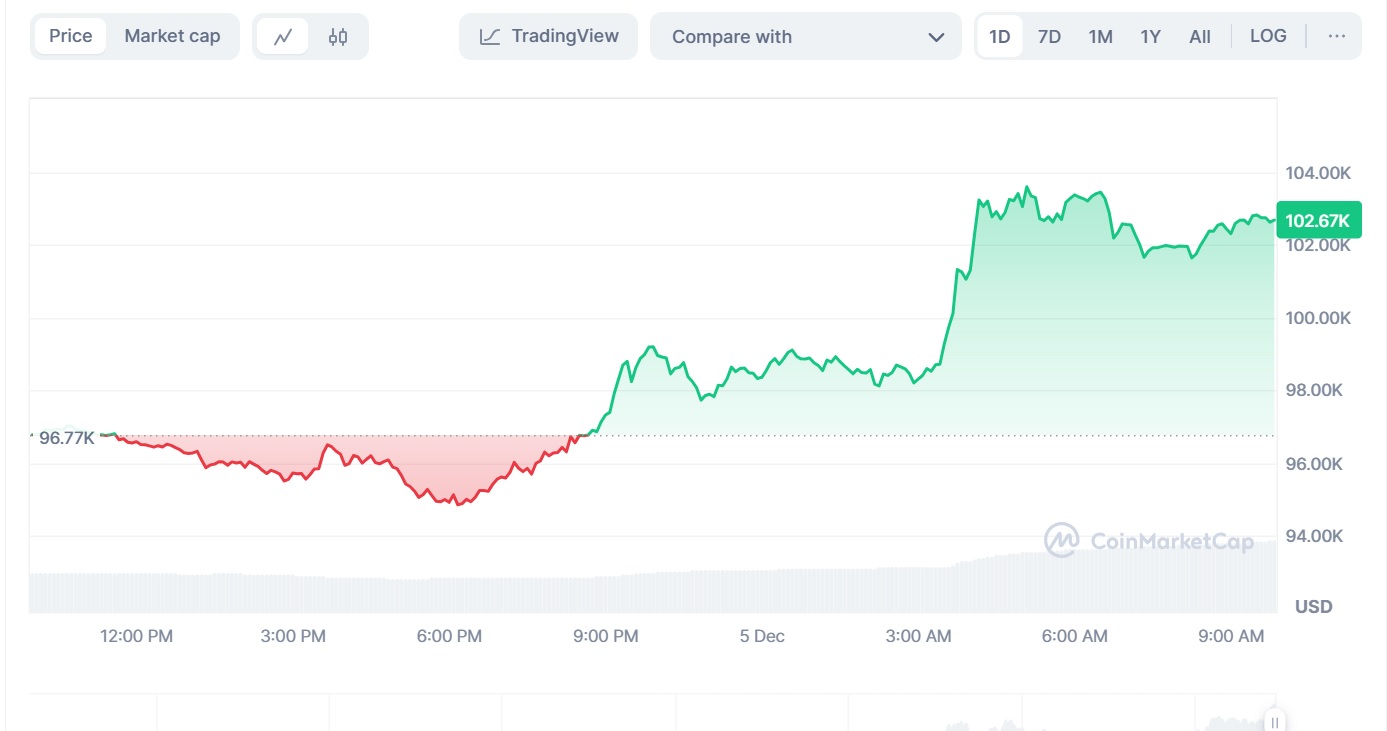Screen dimensions: 1387x731
Task: Click the 12:00 PM time label
Action: tap(136, 636)
